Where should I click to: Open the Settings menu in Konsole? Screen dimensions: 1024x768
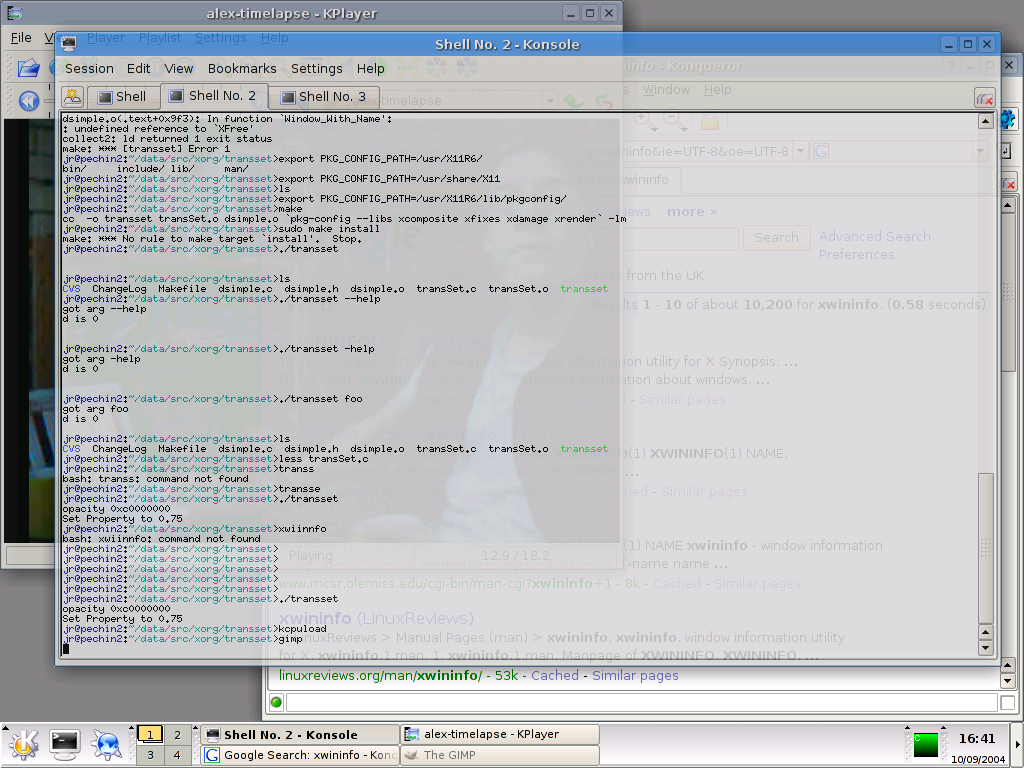[x=317, y=69]
